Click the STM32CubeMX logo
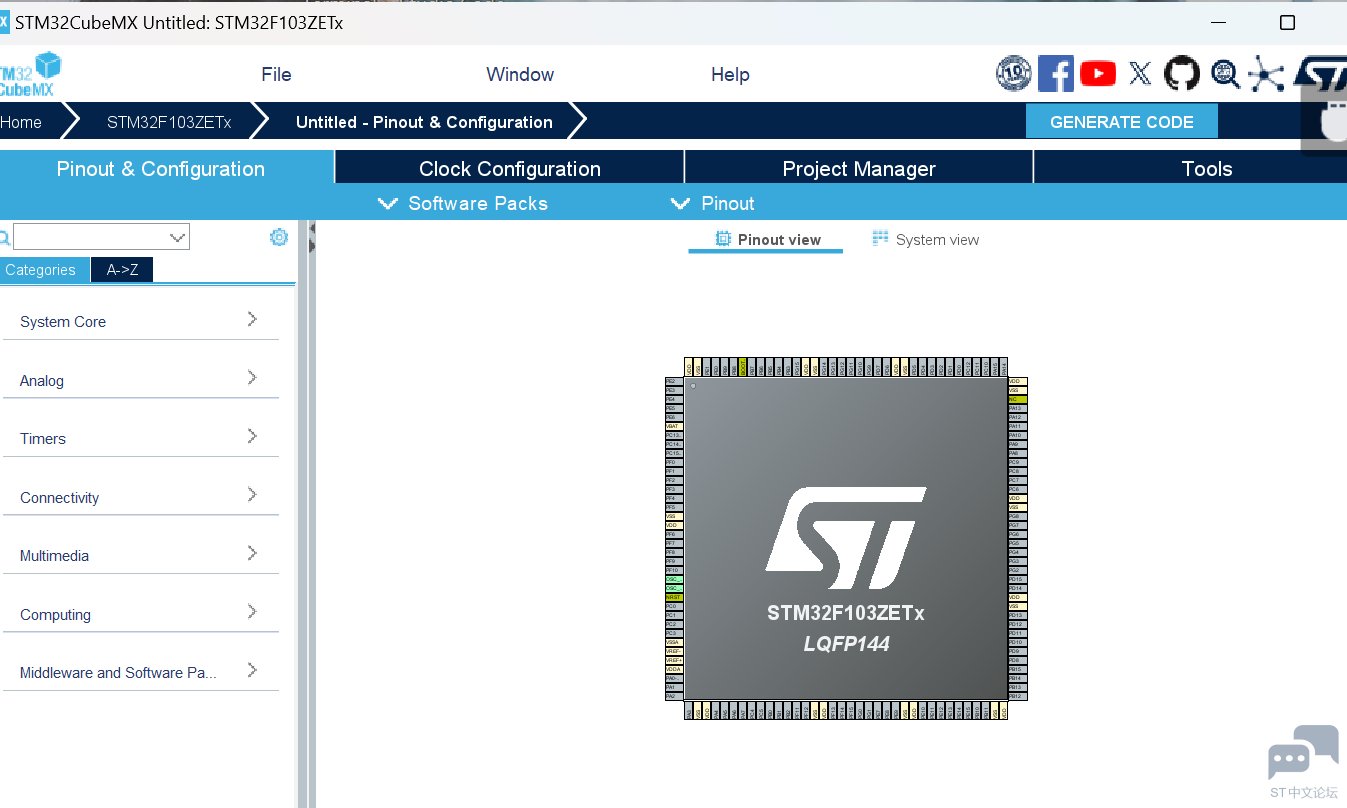Screen dimensions: 1347x808 point(30,74)
